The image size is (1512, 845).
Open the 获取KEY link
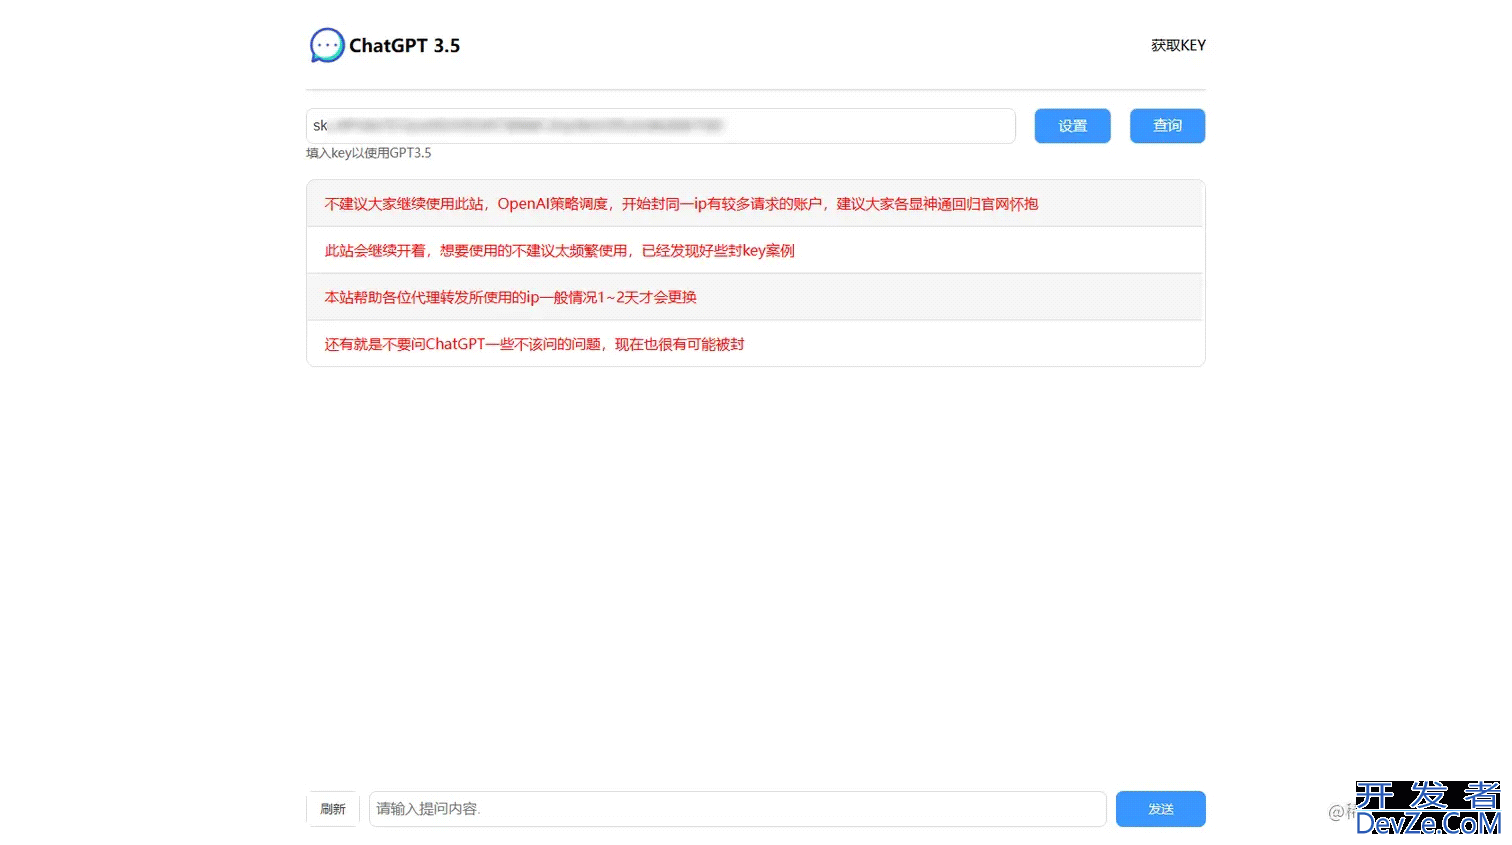click(1178, 46)
